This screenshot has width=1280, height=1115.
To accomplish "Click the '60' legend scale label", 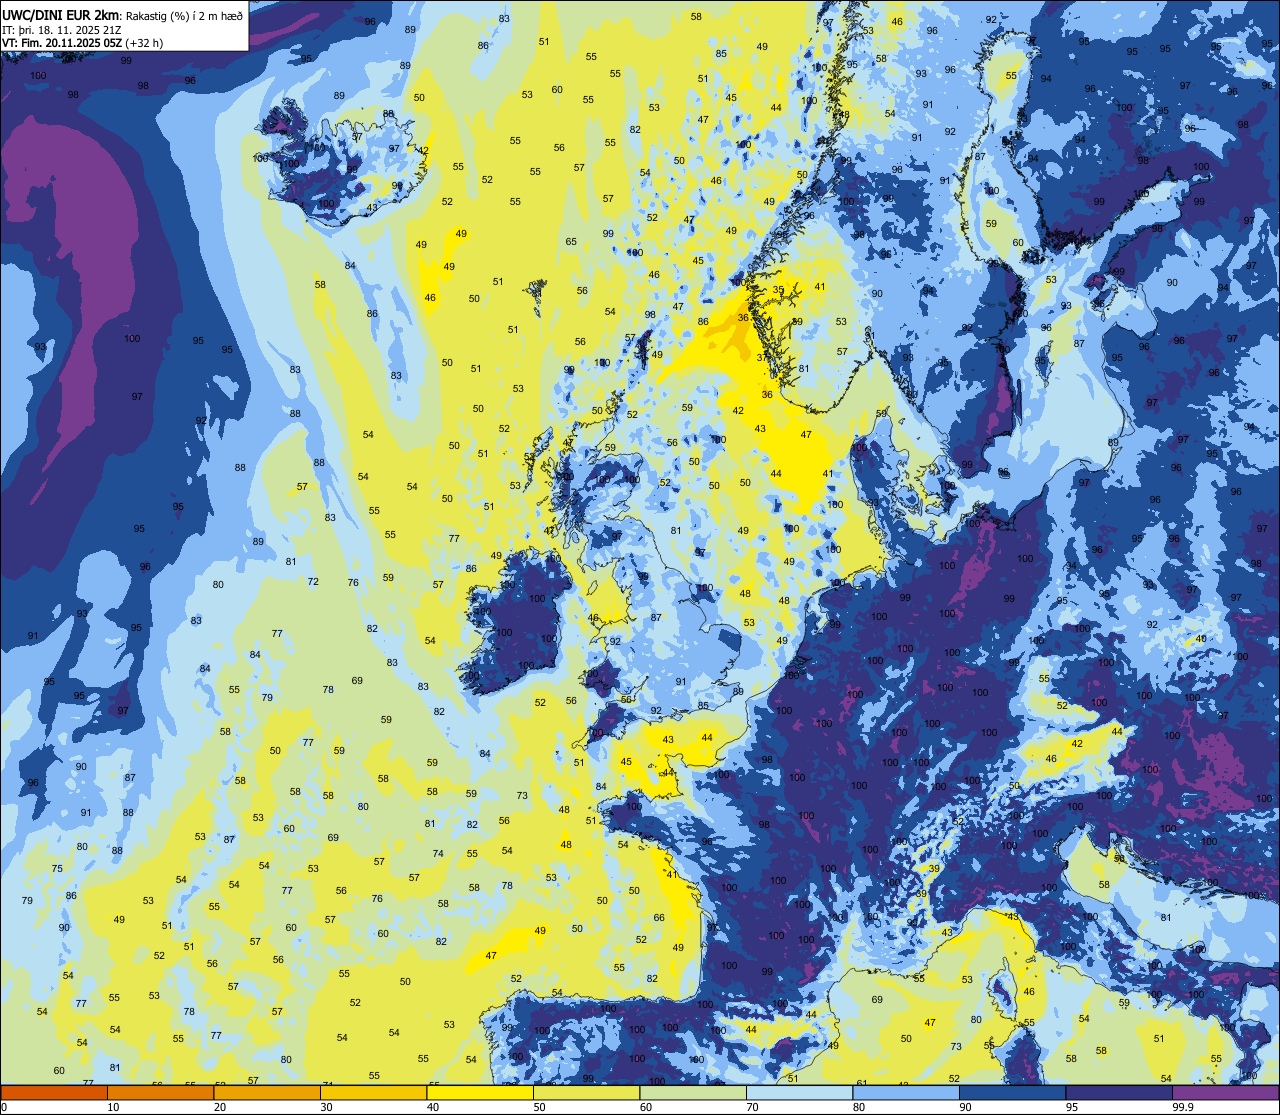I will pyautogui.click(x=646, y=1107).
